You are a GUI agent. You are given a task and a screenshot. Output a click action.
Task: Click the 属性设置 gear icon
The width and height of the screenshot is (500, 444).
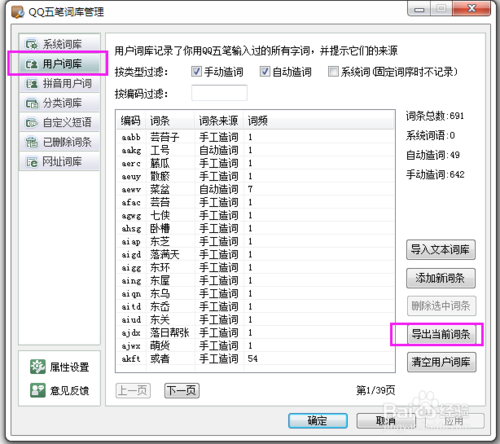coord(38,367)
